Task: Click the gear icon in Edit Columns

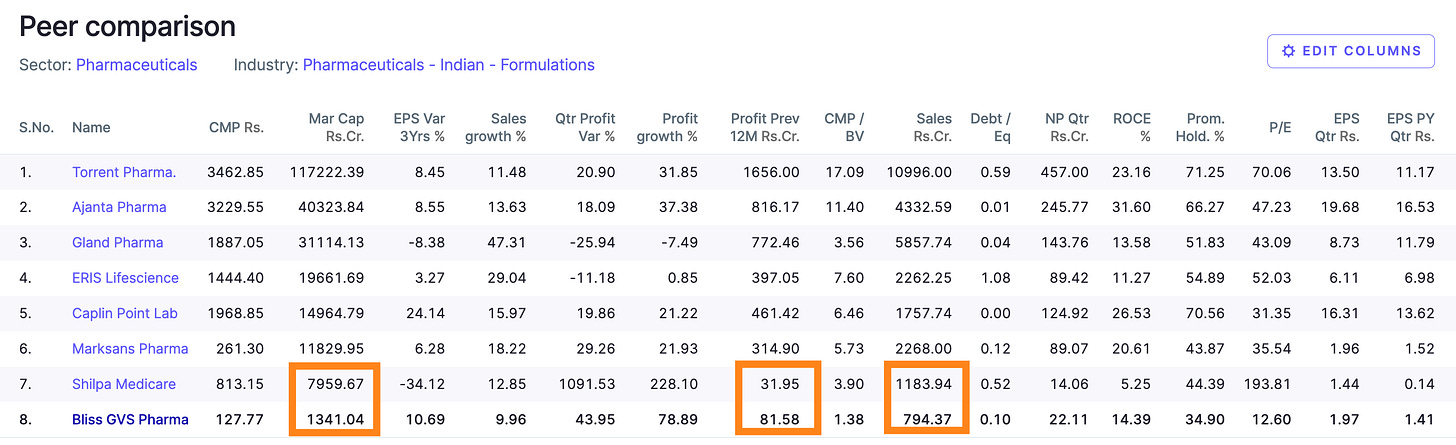Action: (x=1288, y=51)
